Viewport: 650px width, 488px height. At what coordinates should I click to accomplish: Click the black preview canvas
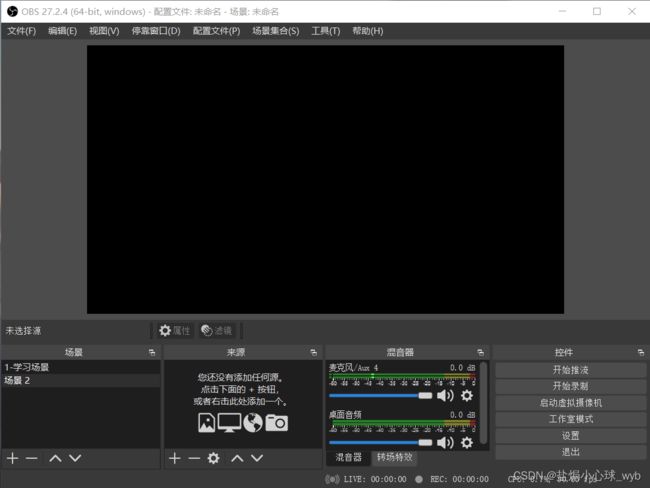tap(325, 180)
